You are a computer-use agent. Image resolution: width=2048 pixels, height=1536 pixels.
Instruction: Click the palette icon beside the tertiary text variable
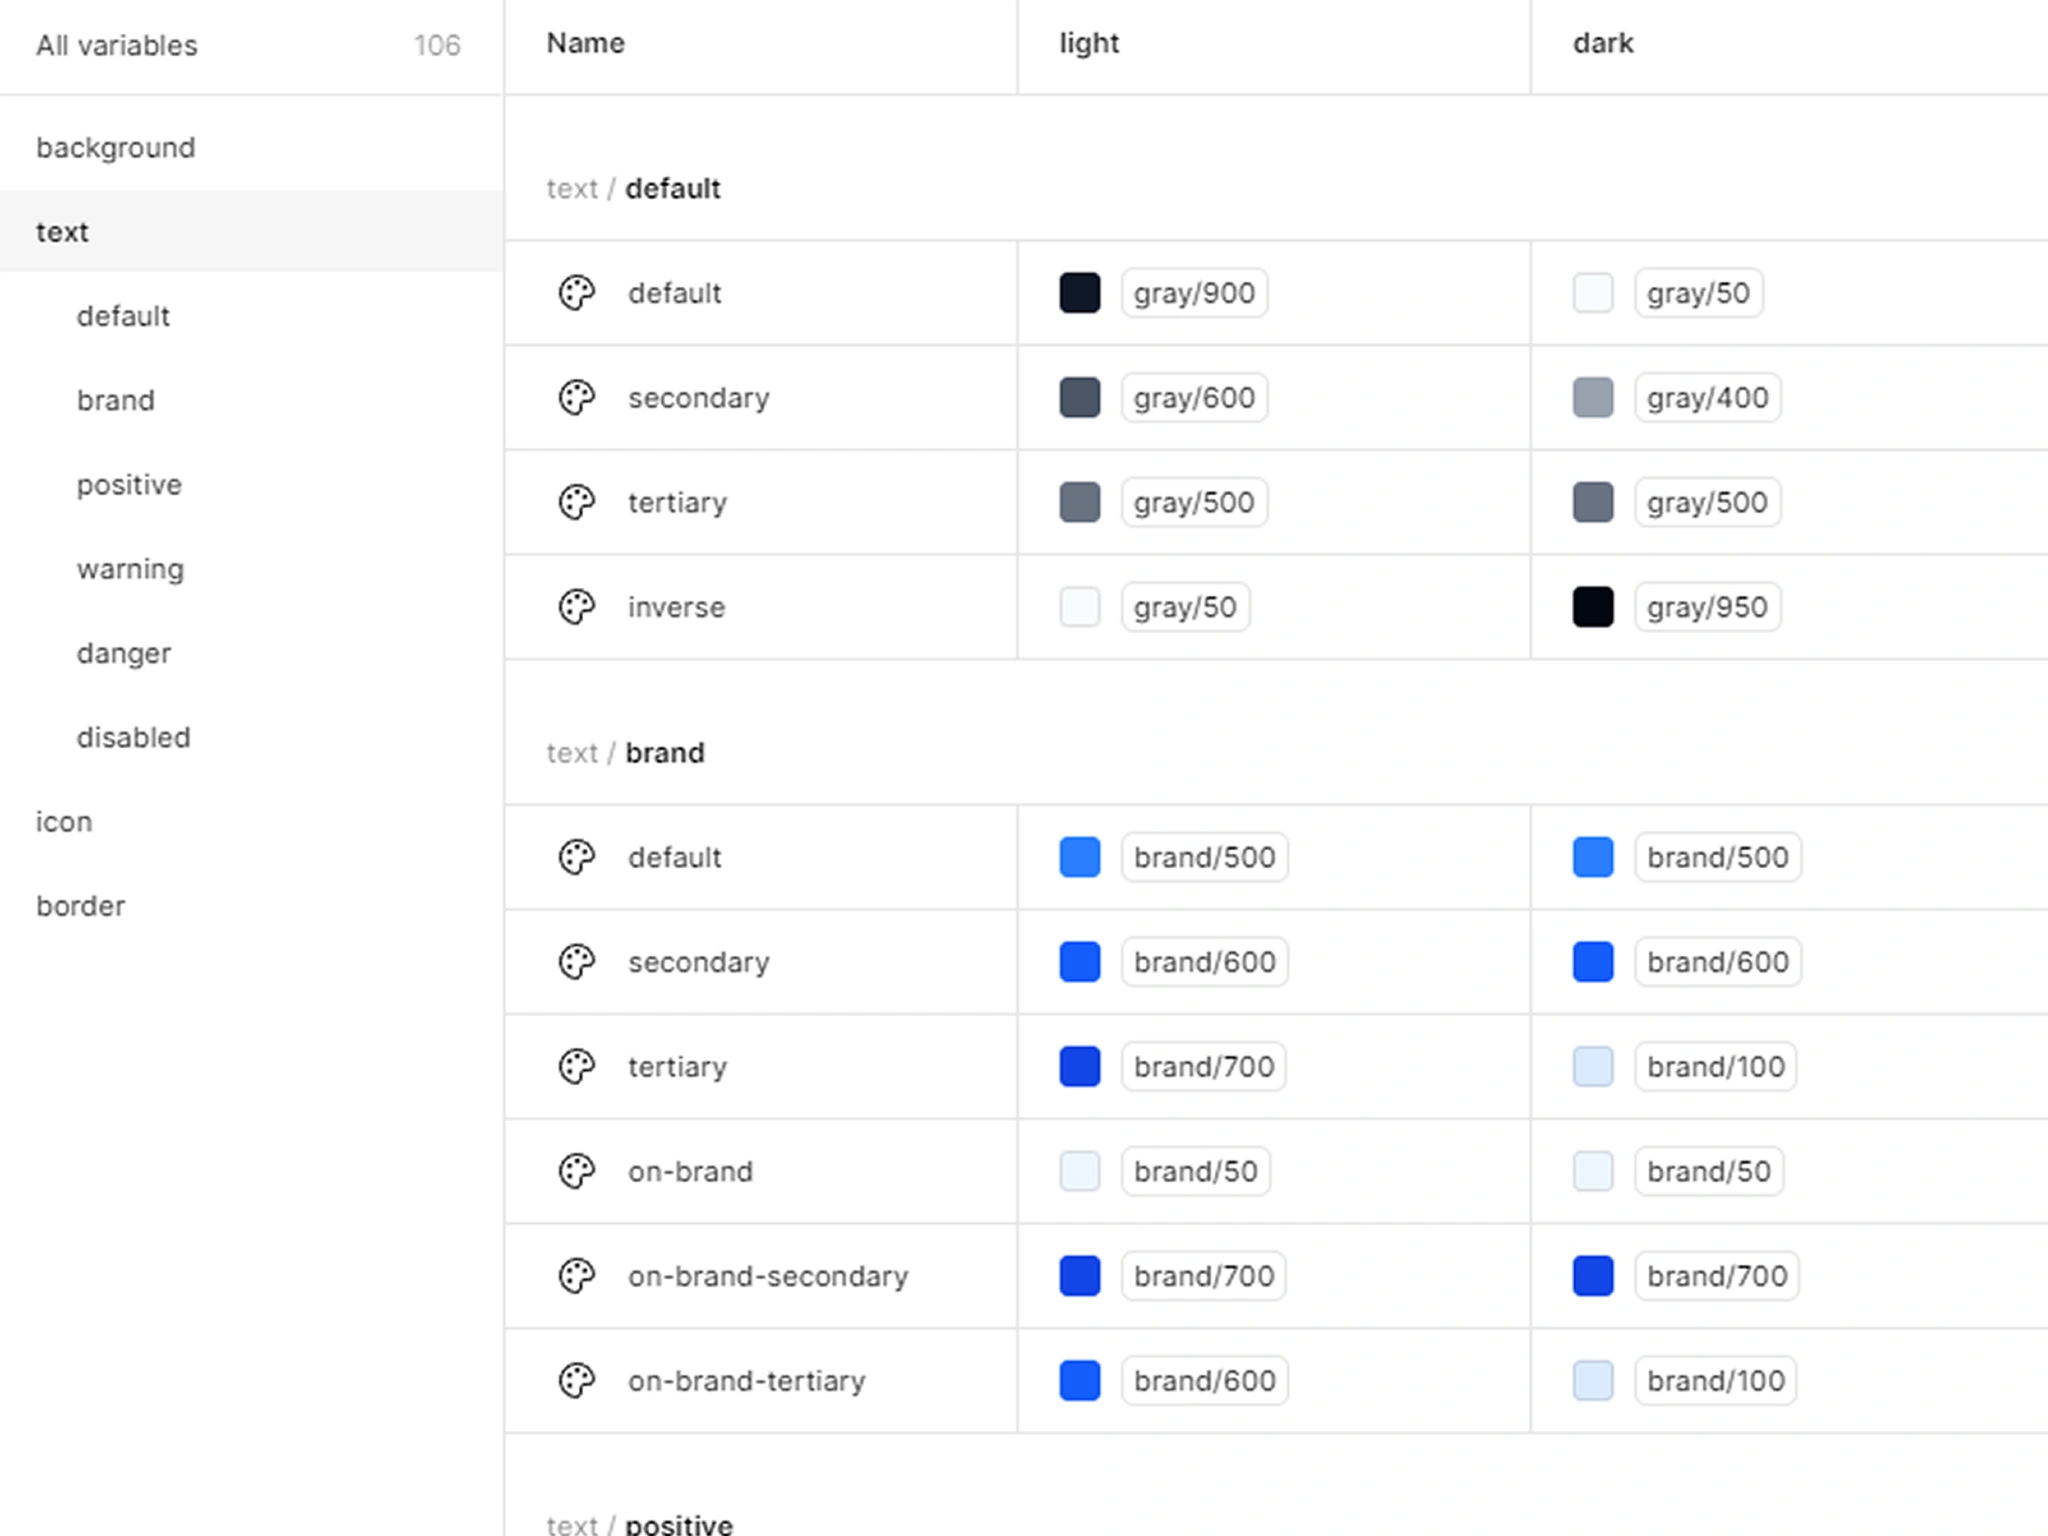tap(577, 502)
